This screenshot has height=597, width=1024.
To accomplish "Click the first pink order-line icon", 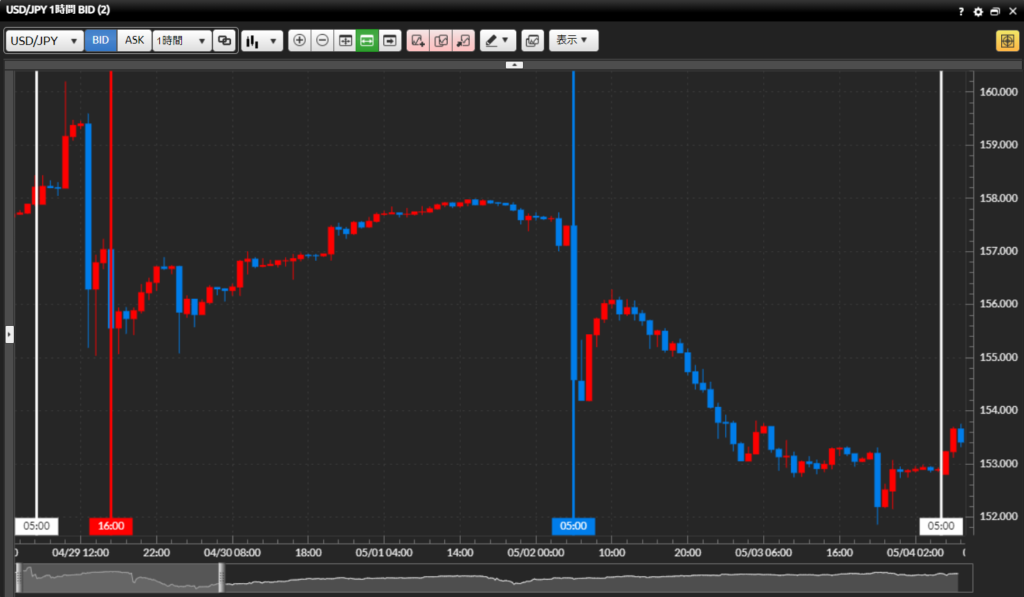I will (x=418, y=41).
